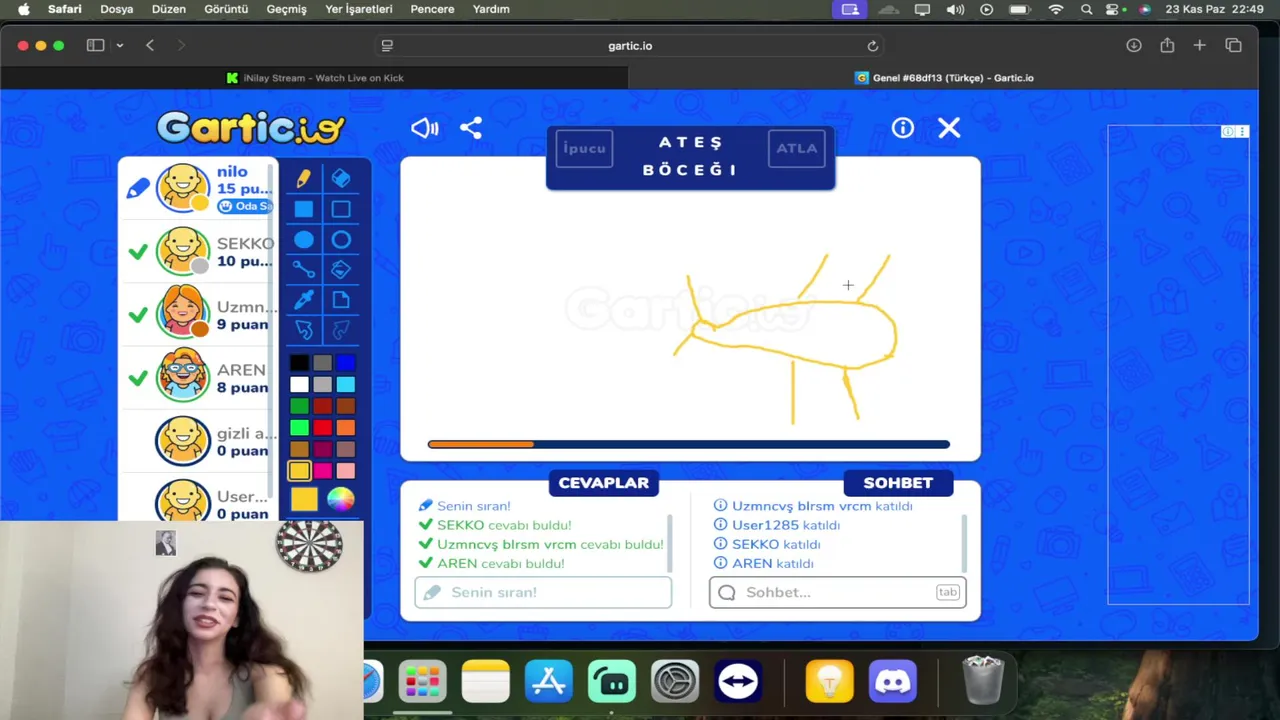Click the İpucu hint button

pos(584,148)
